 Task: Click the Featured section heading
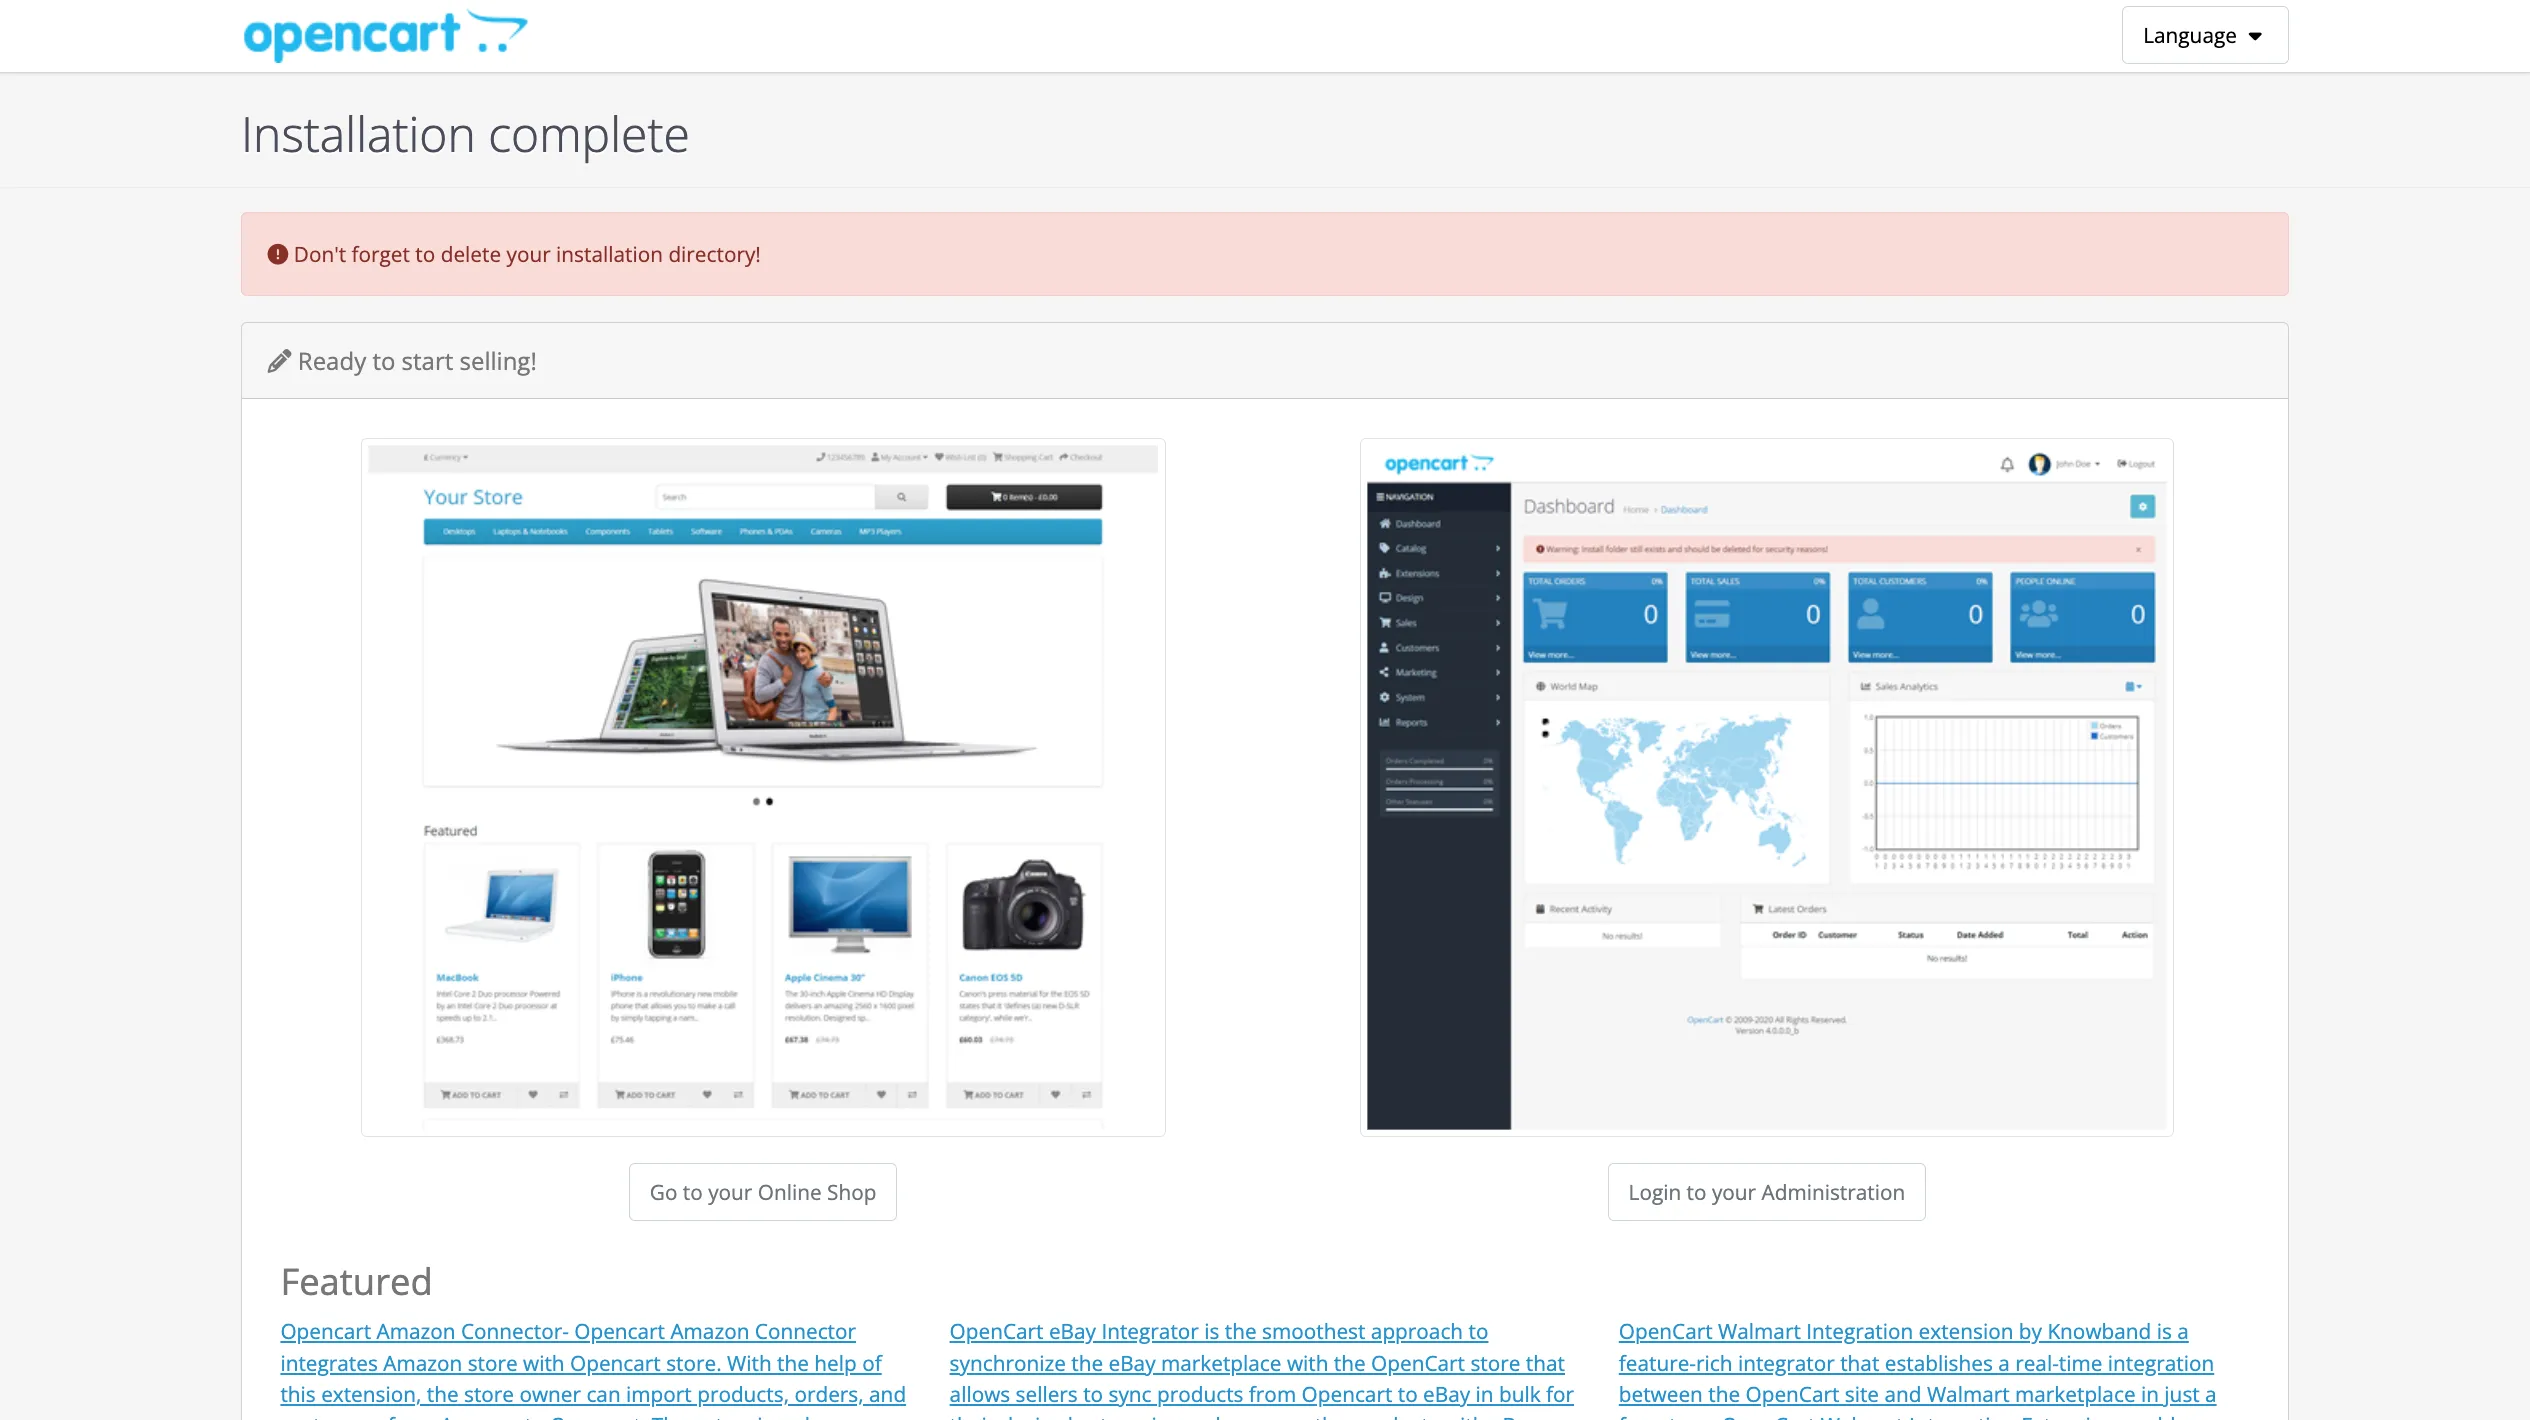tap(356, 1281)
